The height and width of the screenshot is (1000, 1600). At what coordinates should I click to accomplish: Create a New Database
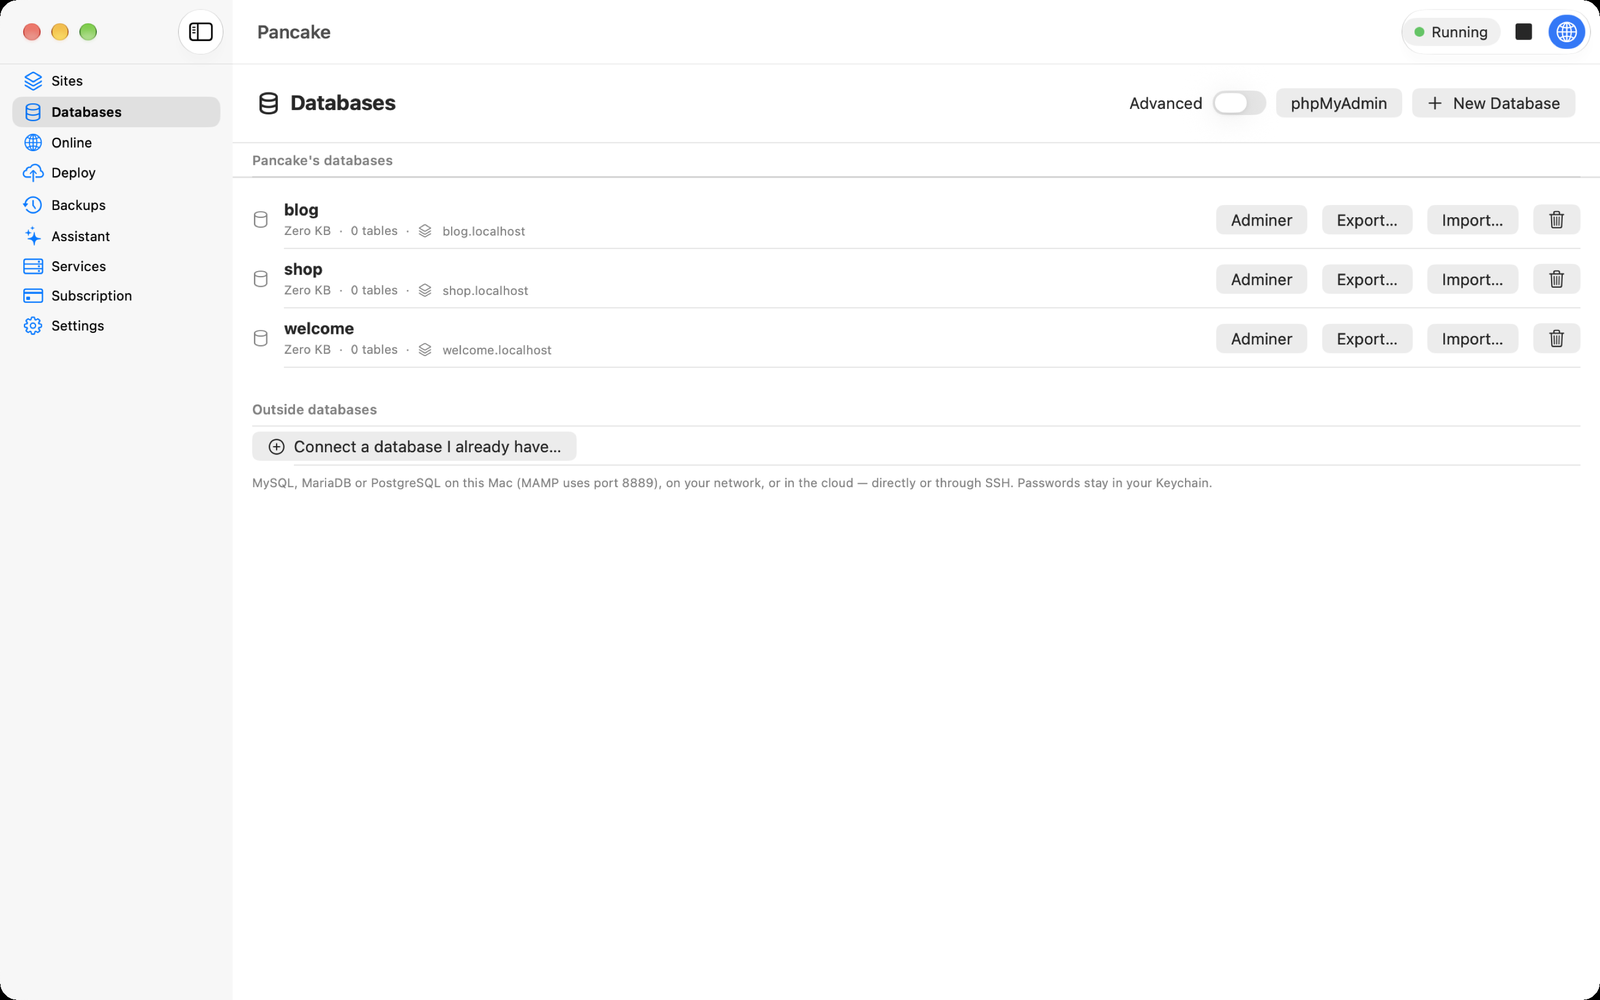click(x=1493, y=103)
